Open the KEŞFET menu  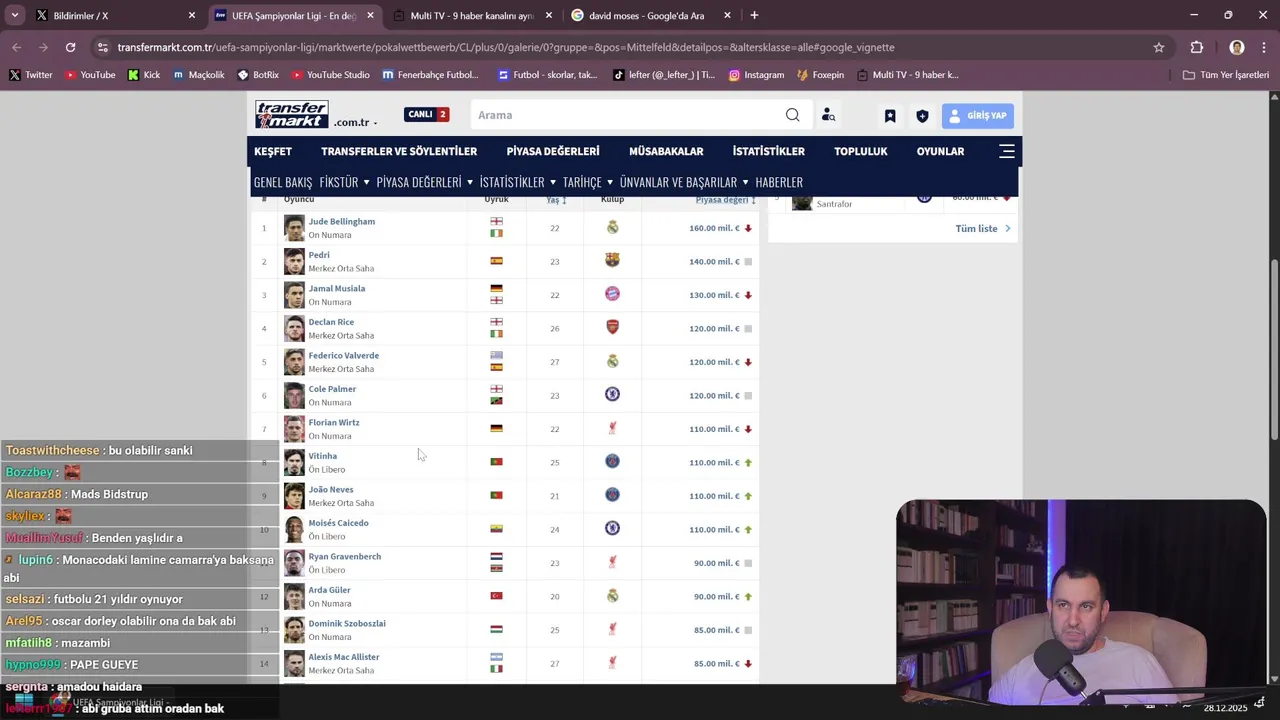pos(273,151)
